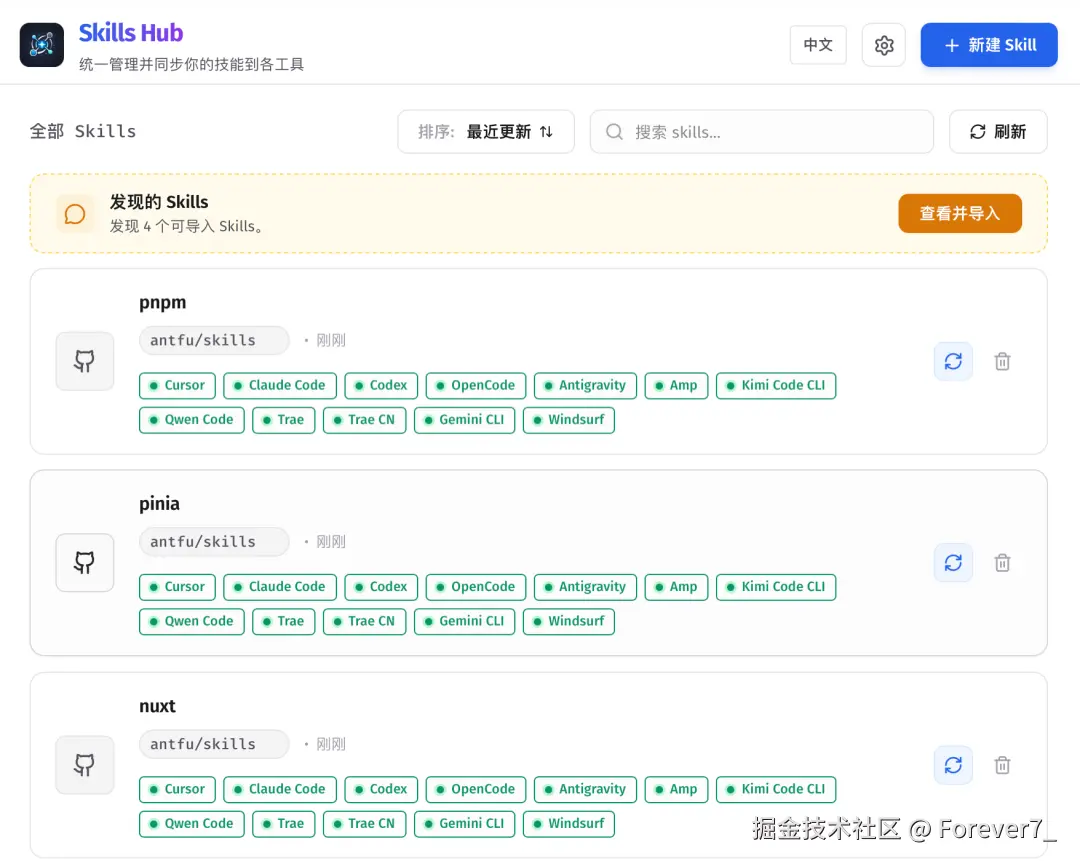Click the 发现 4 个可导入 Skills message

coord(186,226)
